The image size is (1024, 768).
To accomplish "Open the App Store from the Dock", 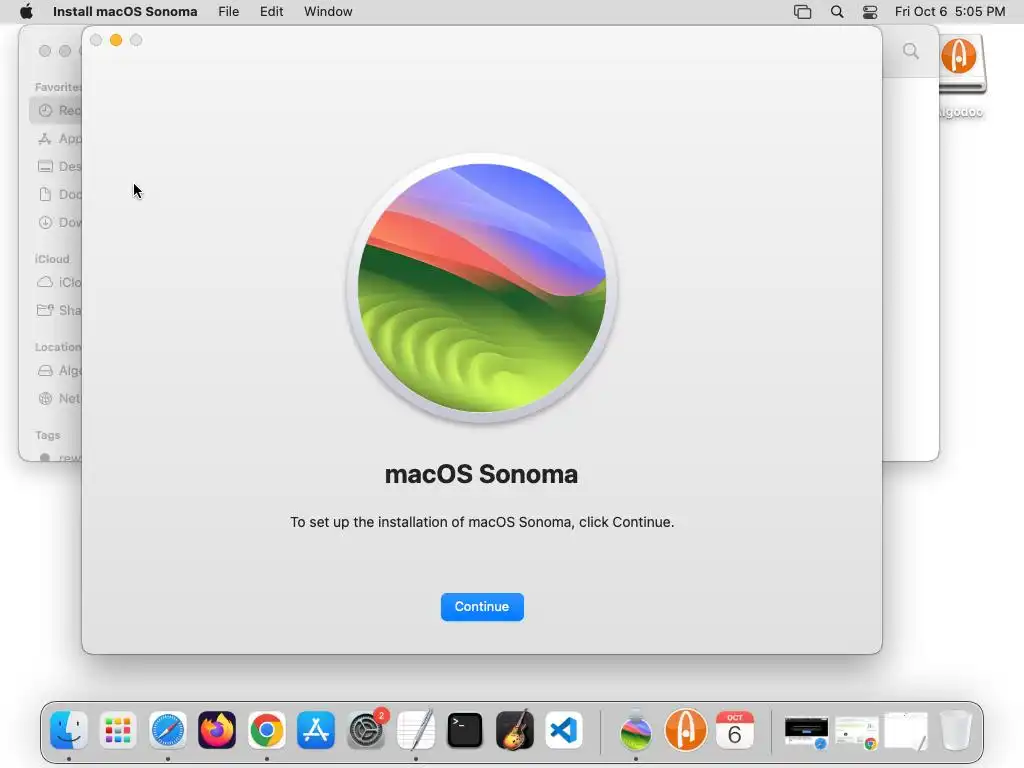I will coord(316,730).
